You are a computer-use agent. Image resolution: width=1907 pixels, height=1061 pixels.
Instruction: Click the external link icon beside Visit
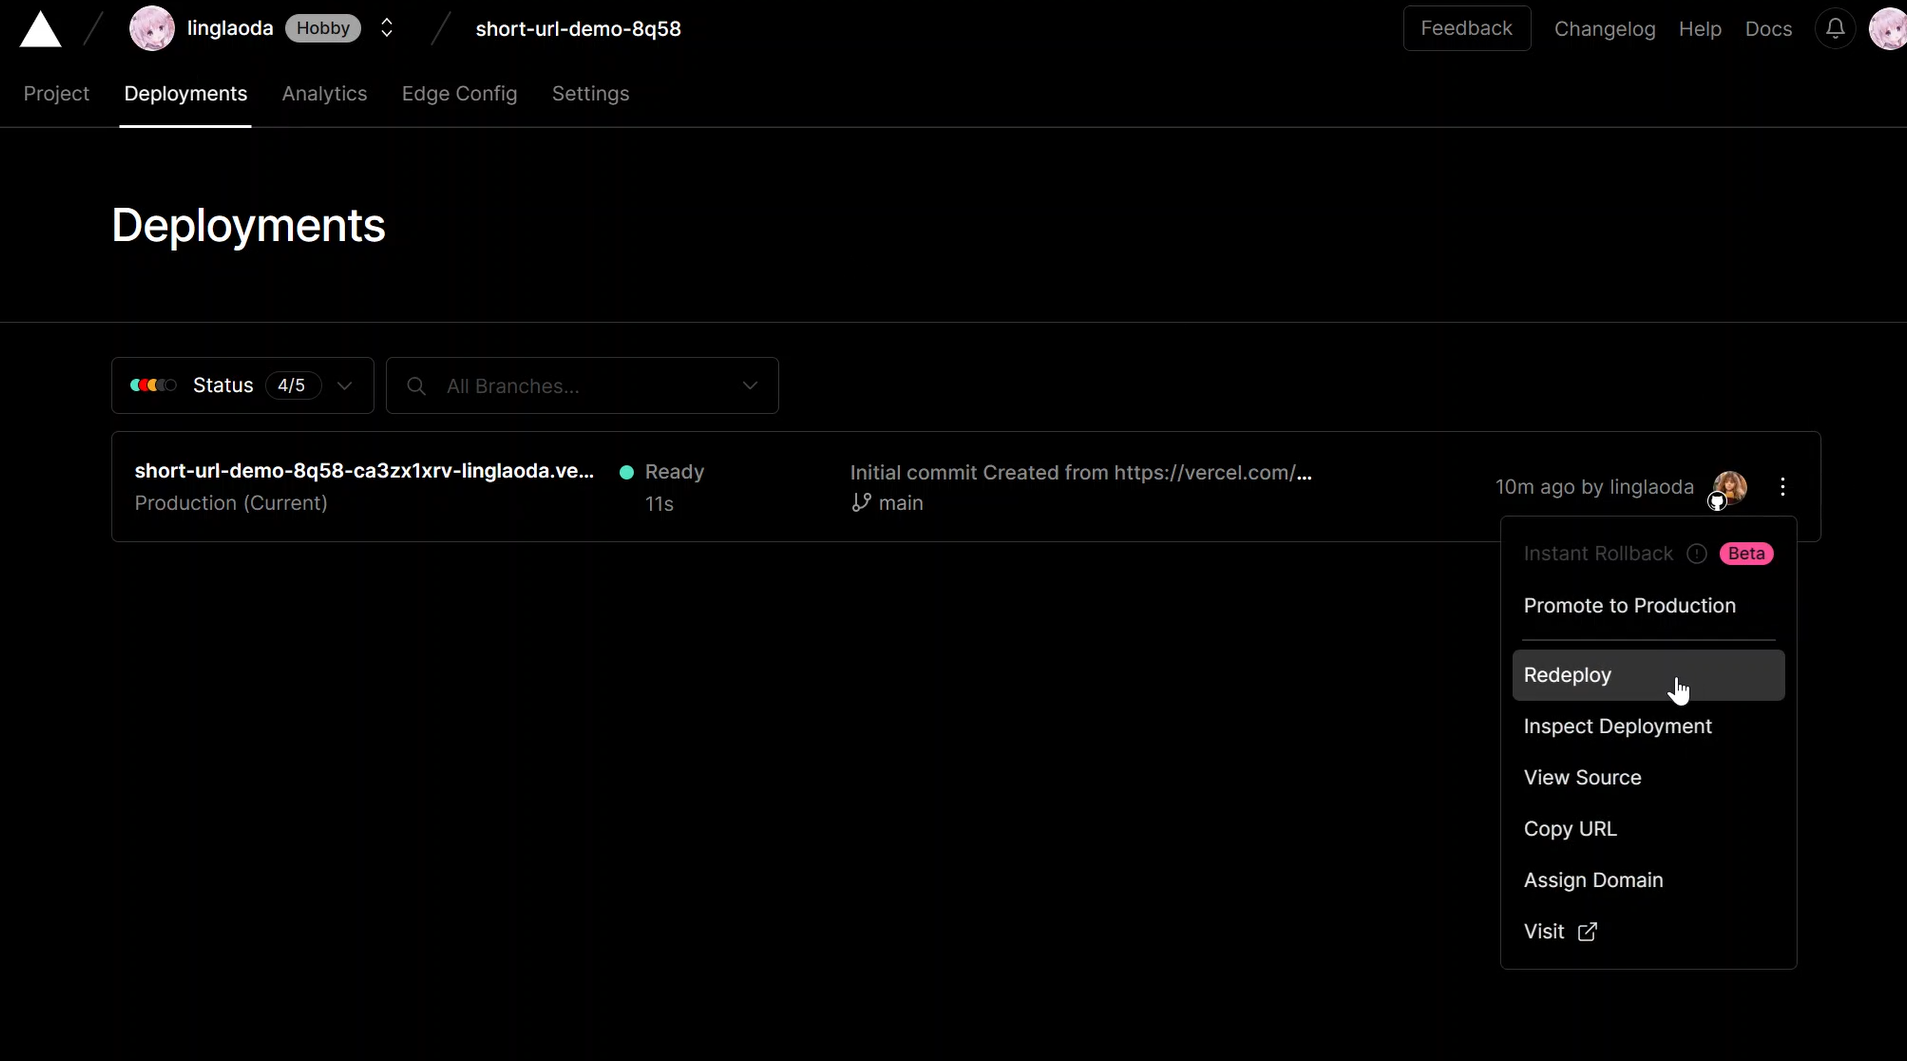pos(1587,932)
